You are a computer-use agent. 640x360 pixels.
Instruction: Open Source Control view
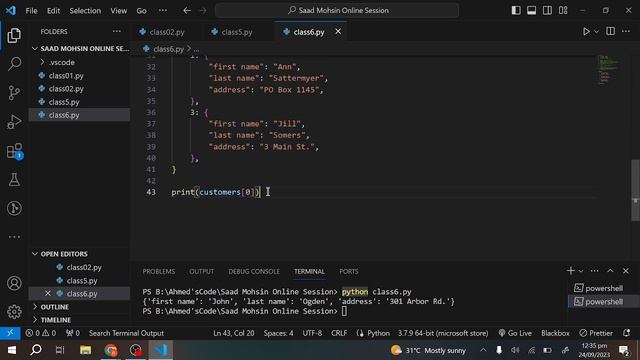pos(14,93)
